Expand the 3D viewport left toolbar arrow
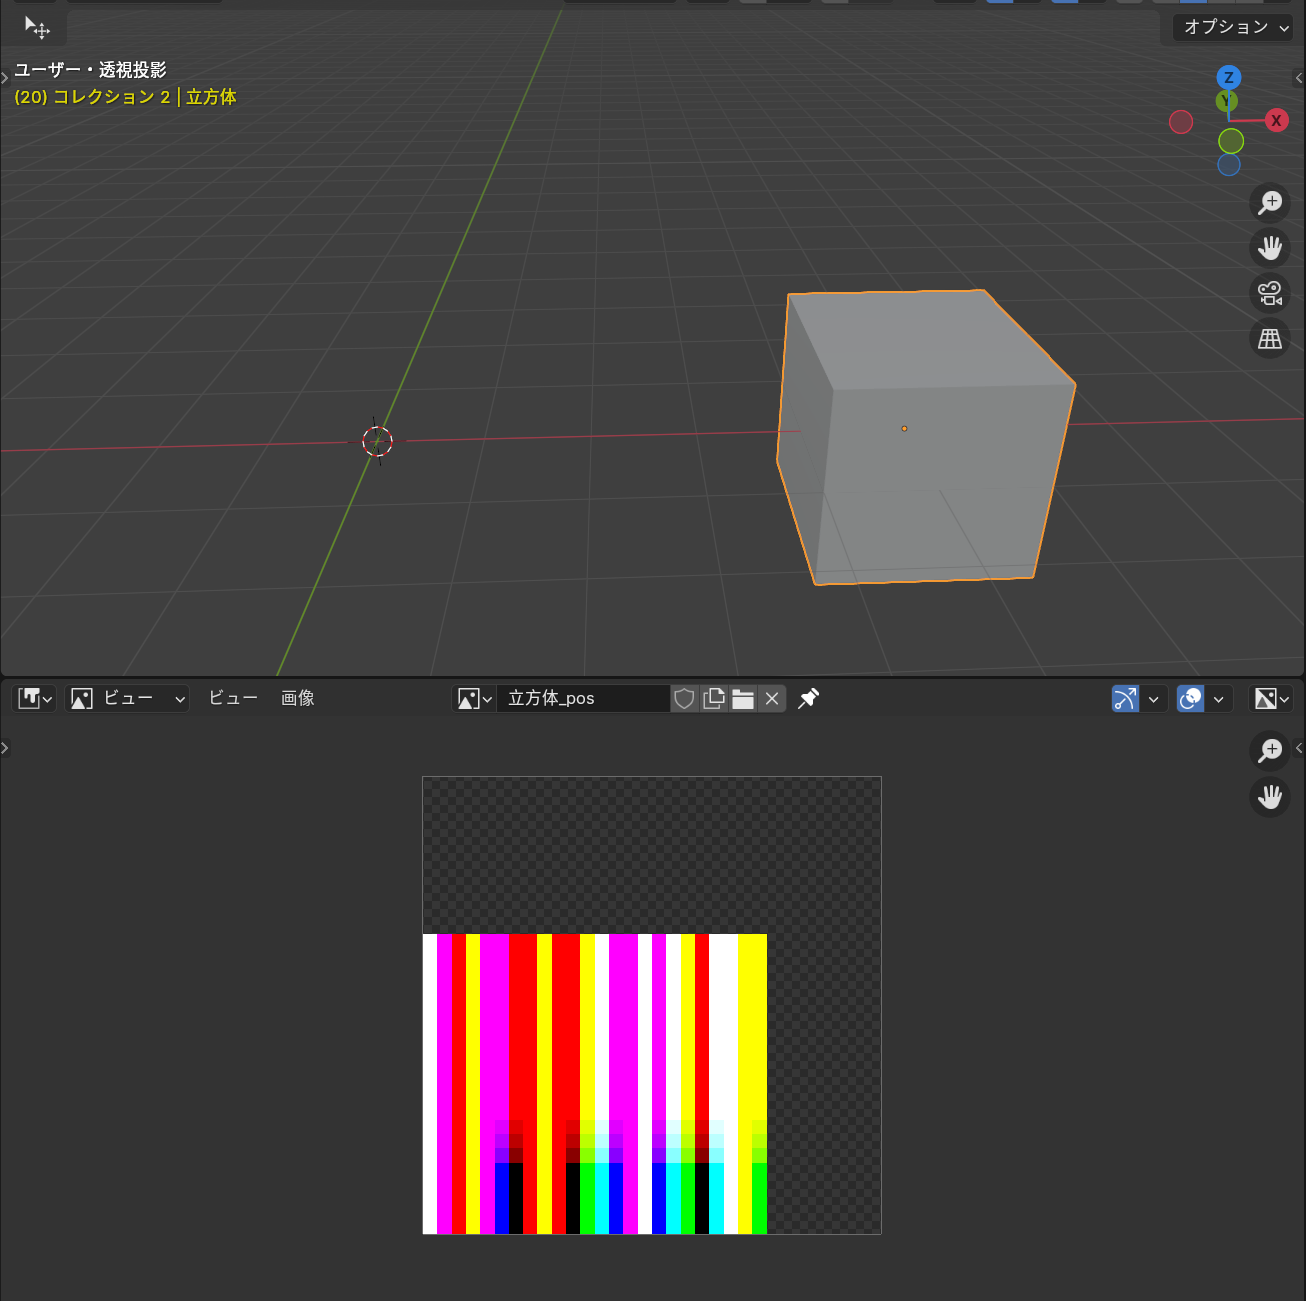The height and width of the screenshot is (1301, 1306). (4, 78)
